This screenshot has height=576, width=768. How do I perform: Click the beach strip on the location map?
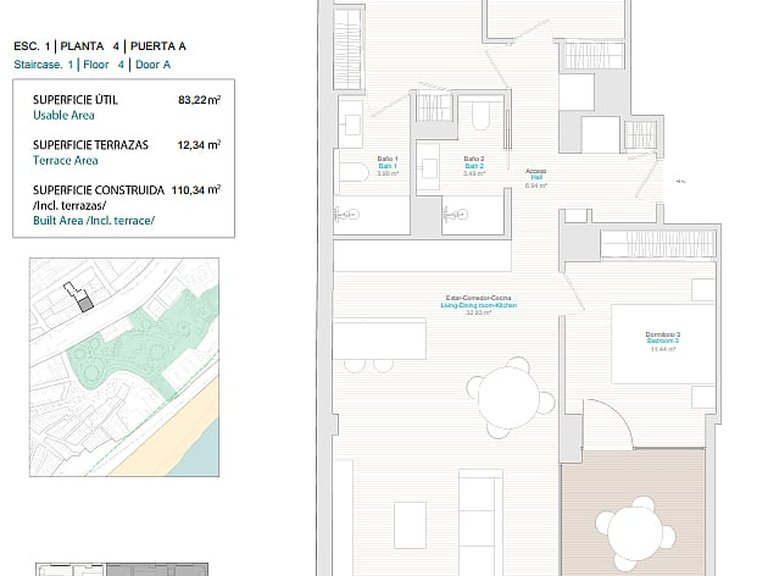click(x=171, y=431)
